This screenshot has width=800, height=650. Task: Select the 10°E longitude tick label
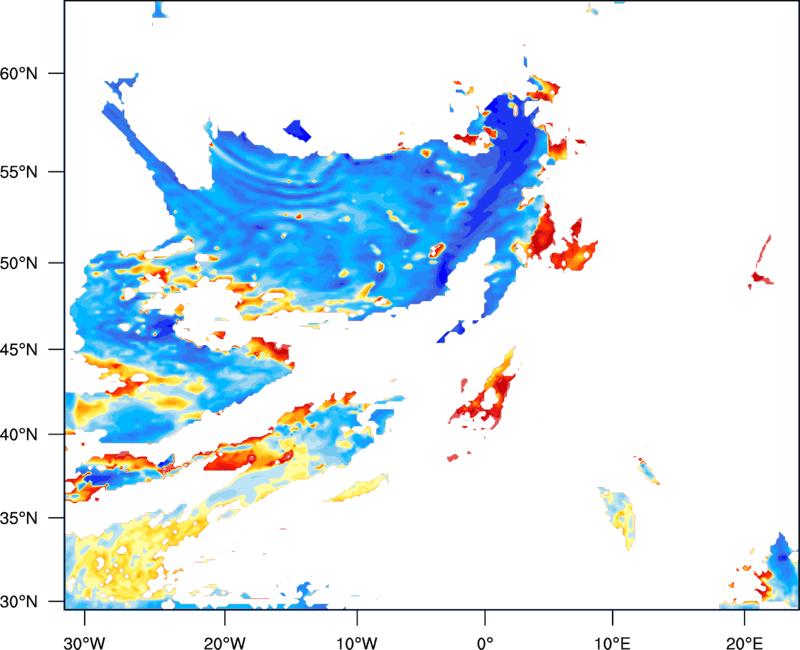[612, 643]
